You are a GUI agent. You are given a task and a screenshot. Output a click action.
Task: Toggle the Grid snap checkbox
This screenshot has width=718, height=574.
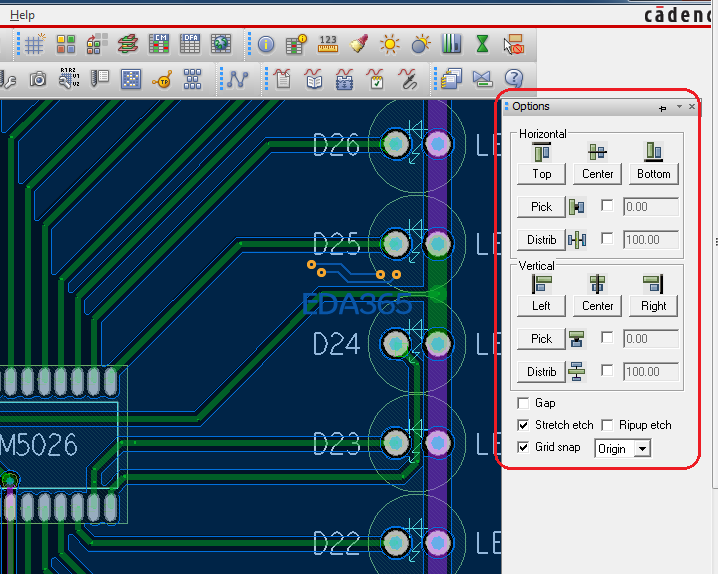coord(523,448)
